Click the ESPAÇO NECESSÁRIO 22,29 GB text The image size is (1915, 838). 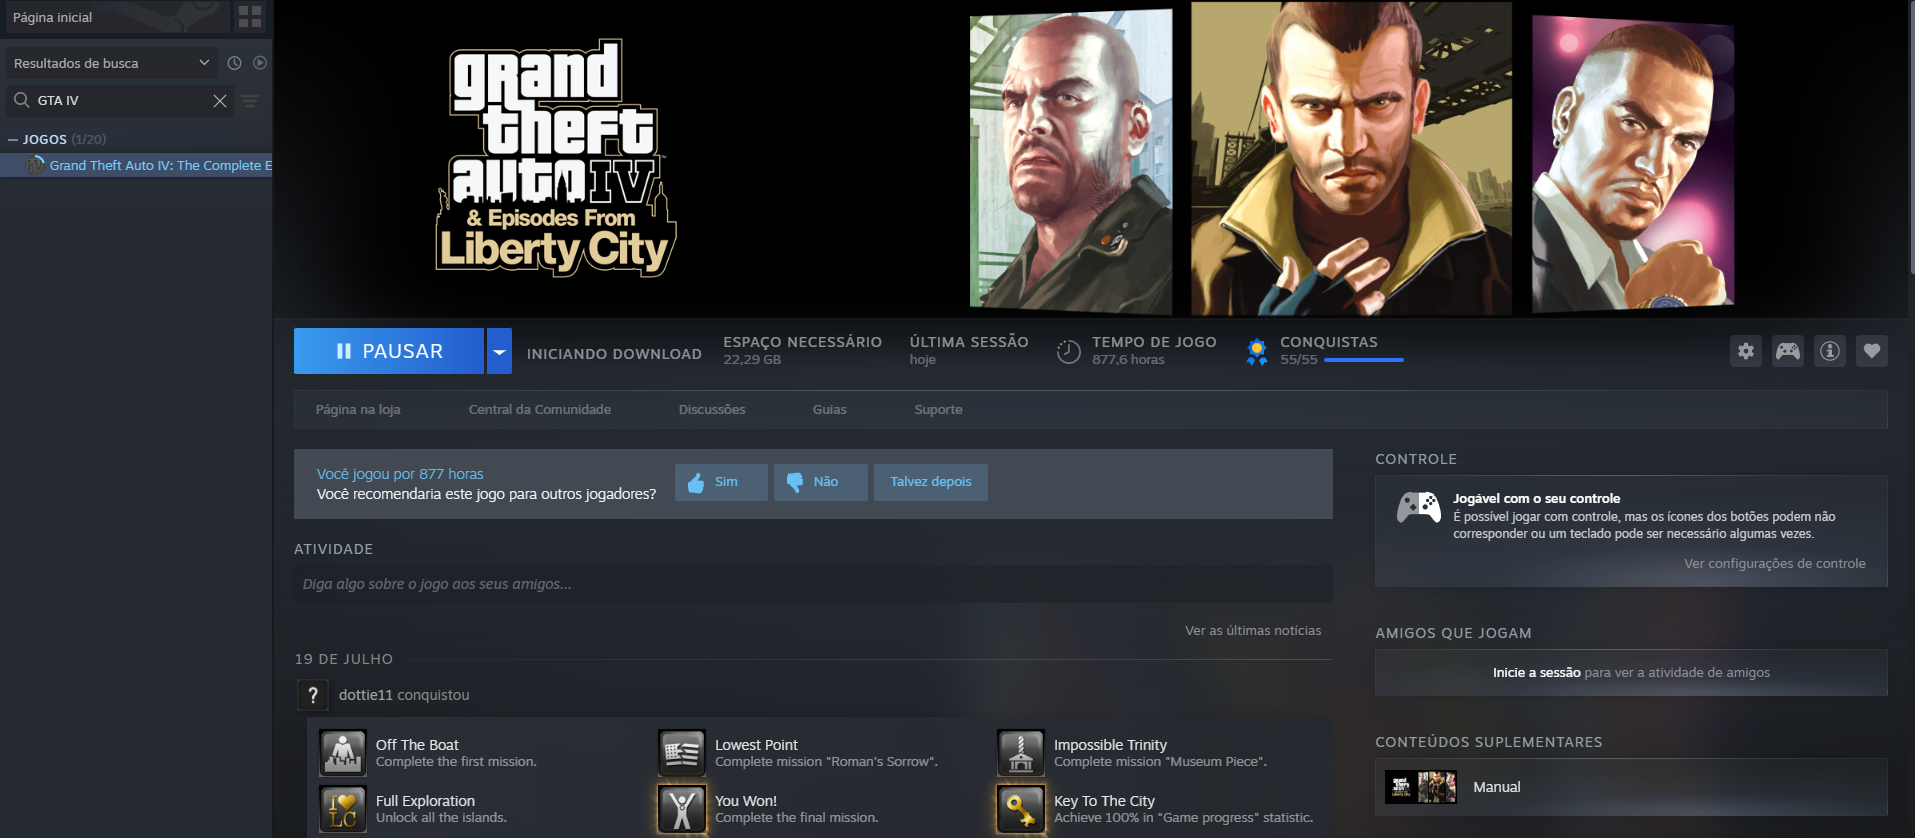click(x=802, y=350)
